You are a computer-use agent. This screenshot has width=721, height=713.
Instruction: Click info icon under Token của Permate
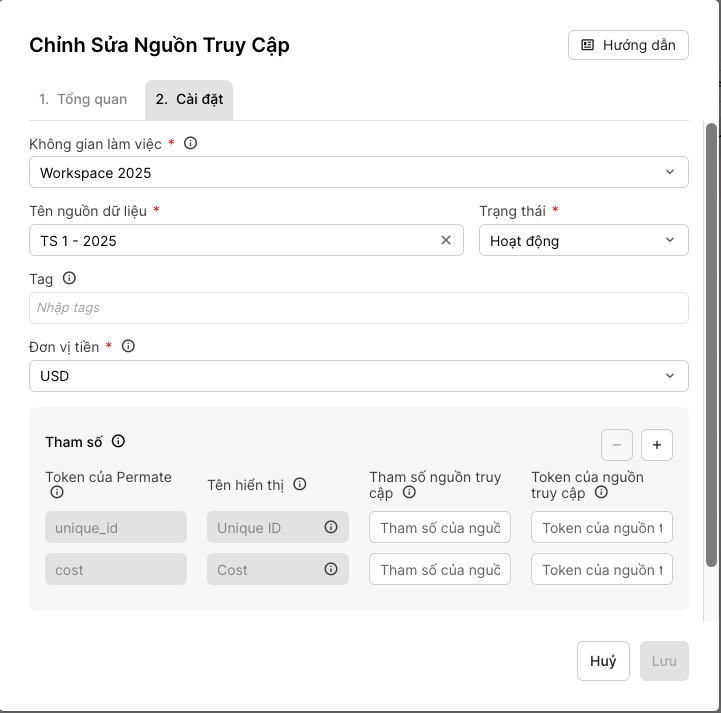[x=57, y=492]
